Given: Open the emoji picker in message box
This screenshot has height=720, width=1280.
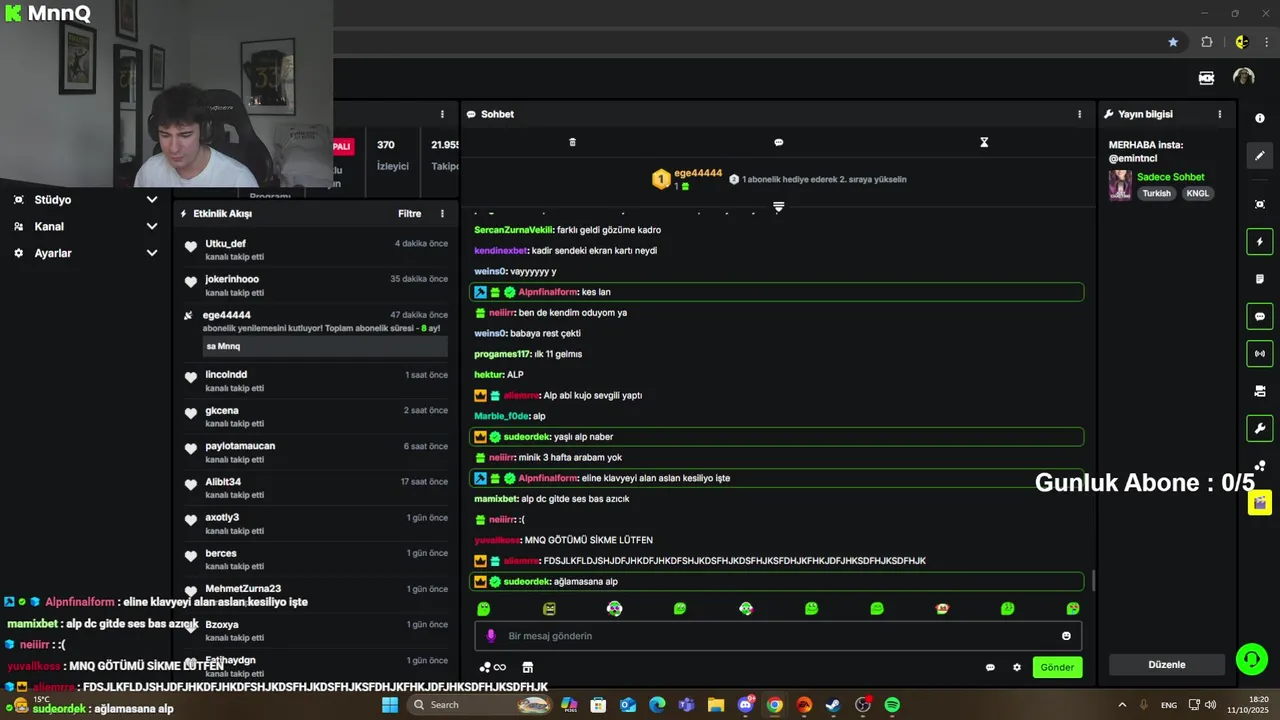Looking at the screenshot, I should pyautogui.click(x=1066, y=636).
